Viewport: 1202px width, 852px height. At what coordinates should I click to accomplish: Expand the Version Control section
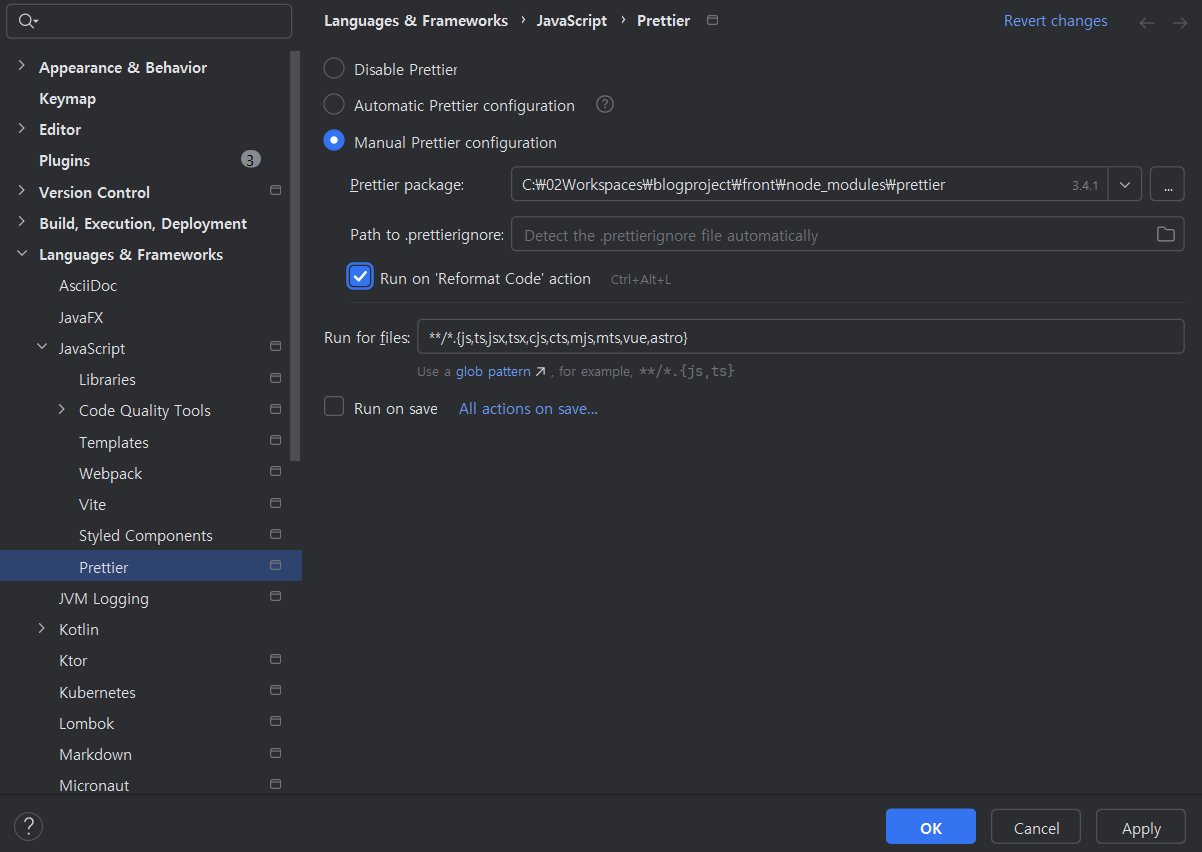pos(22,191)
